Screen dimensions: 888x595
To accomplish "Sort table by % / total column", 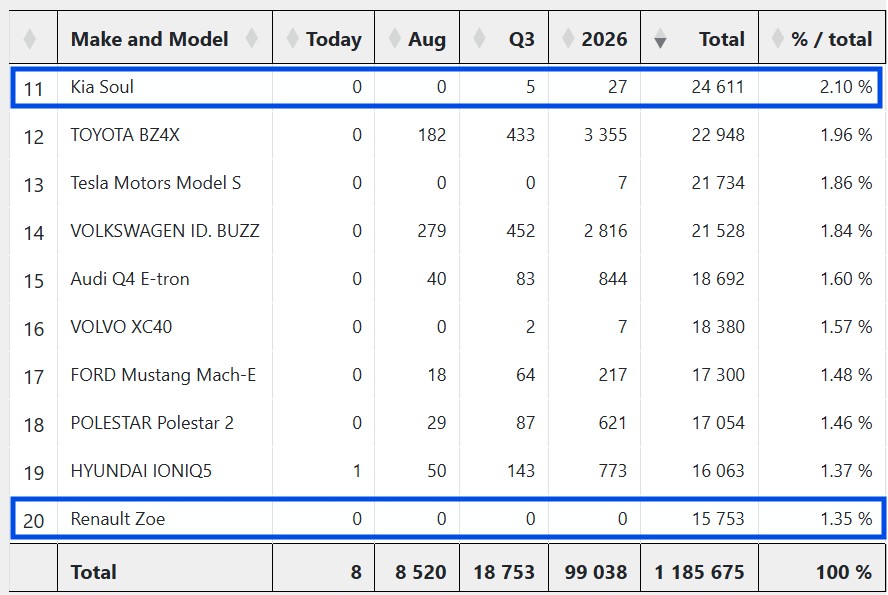I will pyautogui.click(x=822, y=39).
